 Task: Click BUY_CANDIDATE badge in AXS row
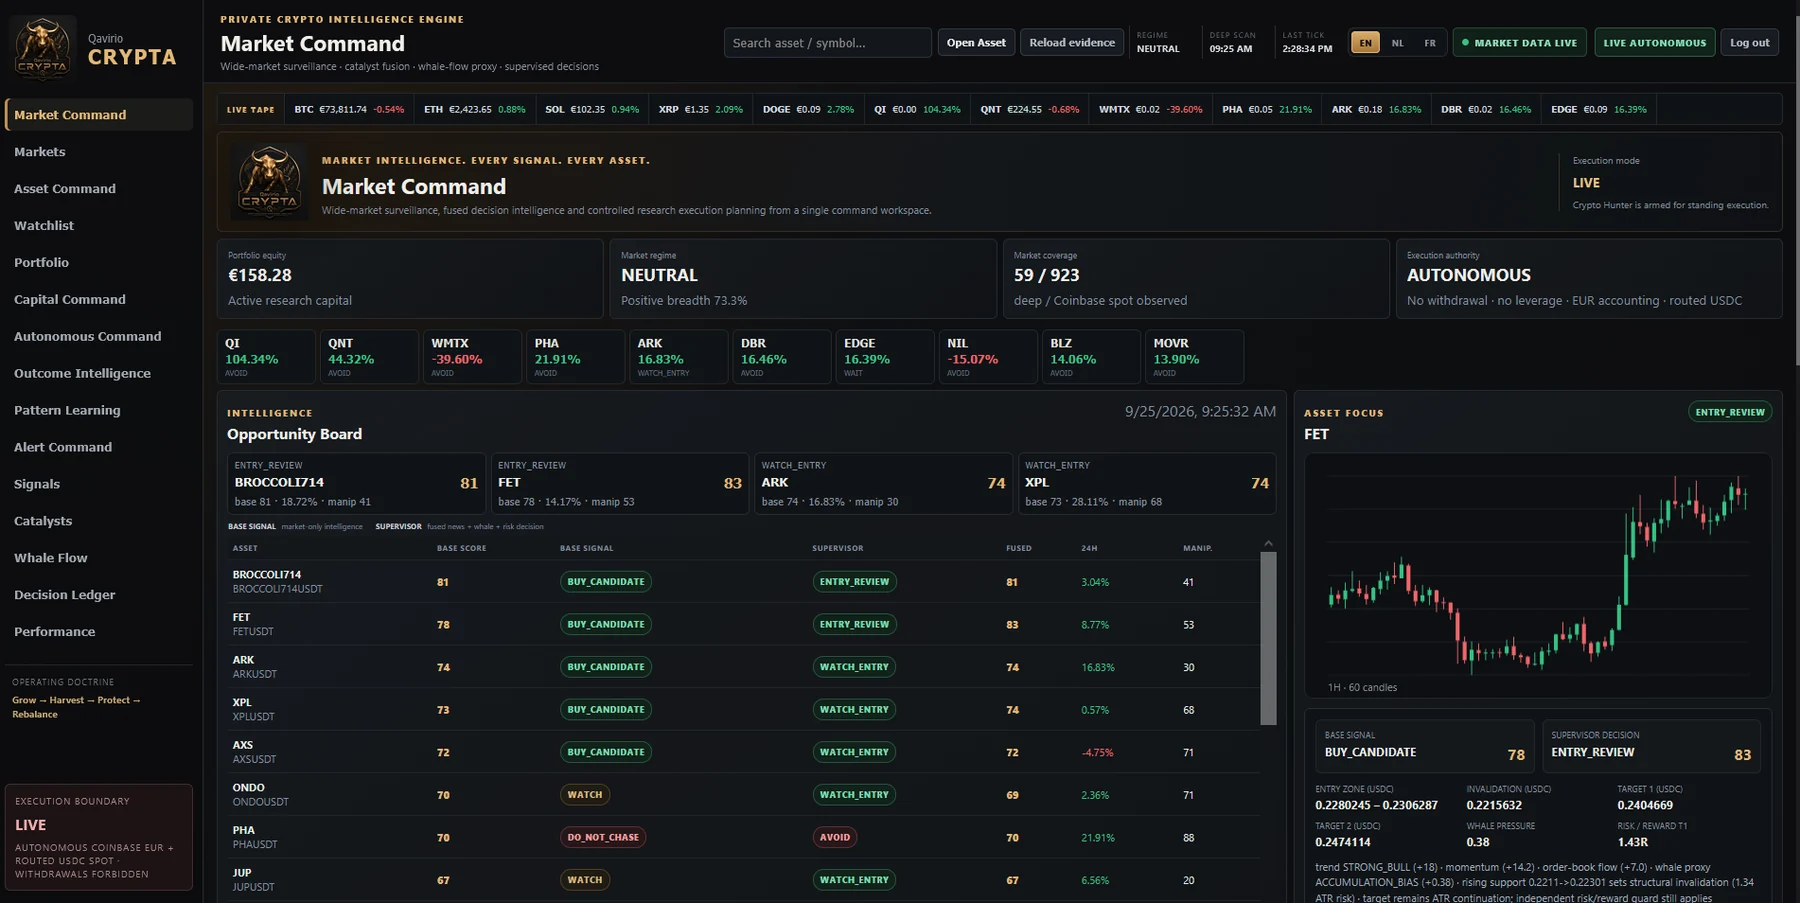click(606, 752)
